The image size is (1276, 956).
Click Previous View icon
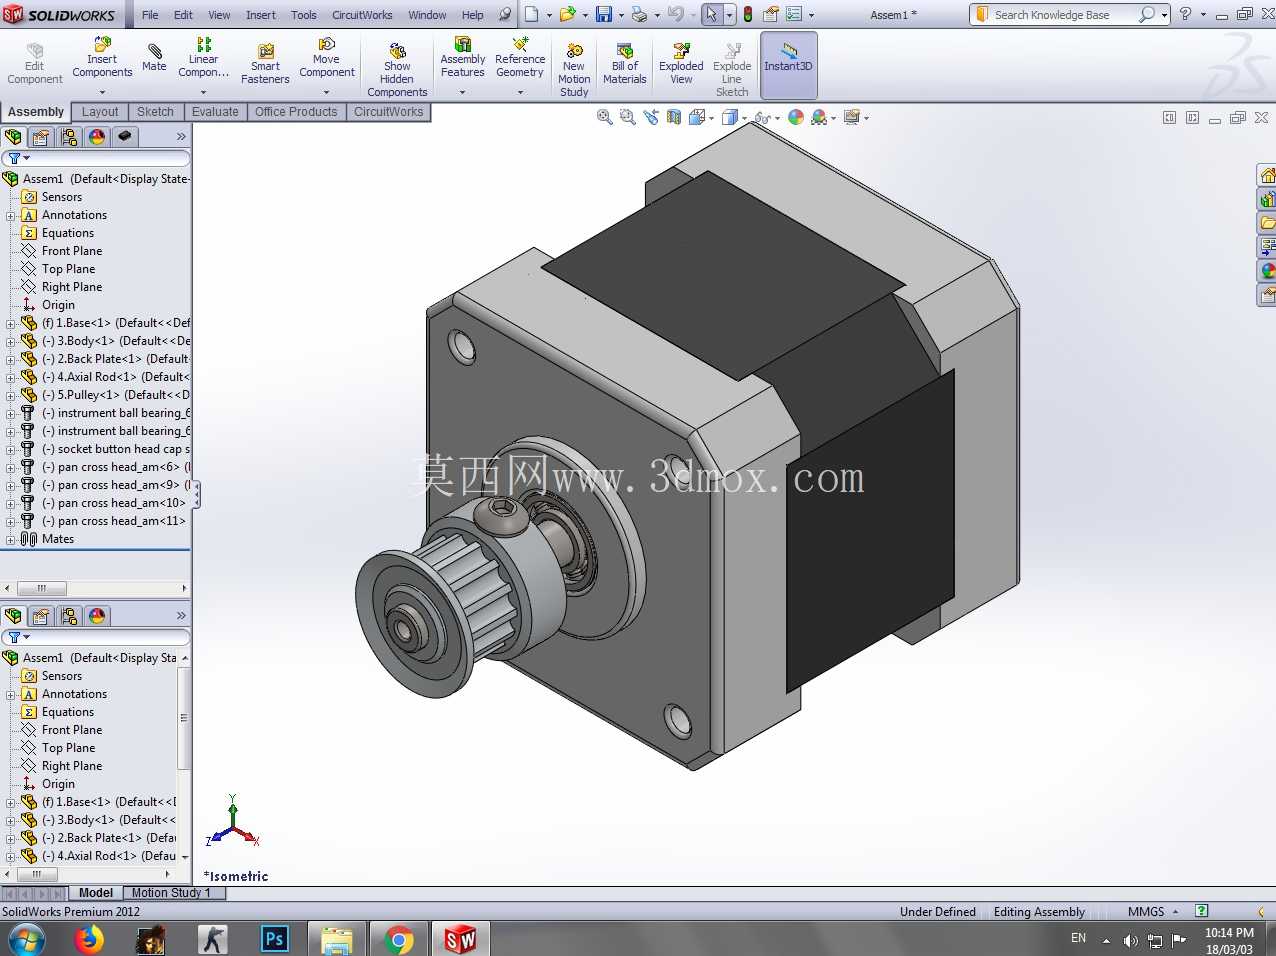pos(651,117)
